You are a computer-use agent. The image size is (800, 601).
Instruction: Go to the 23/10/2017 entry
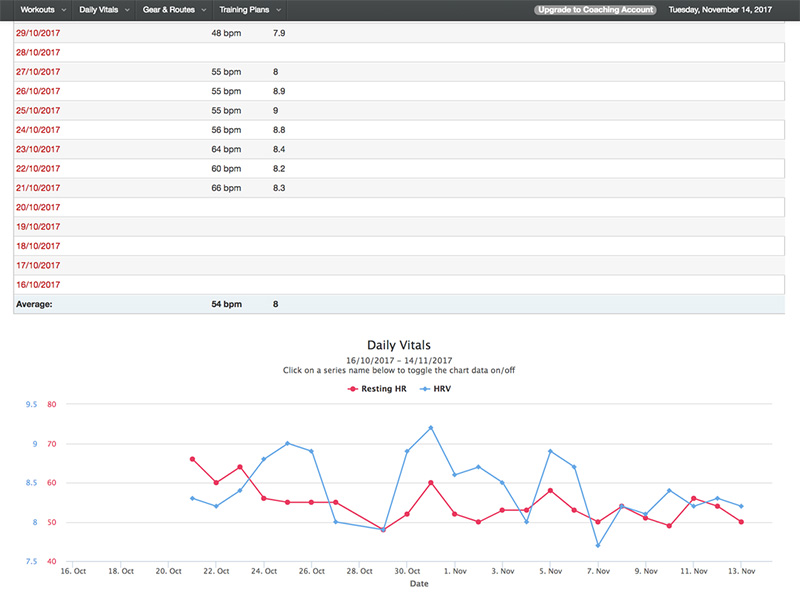coord(38,149)
